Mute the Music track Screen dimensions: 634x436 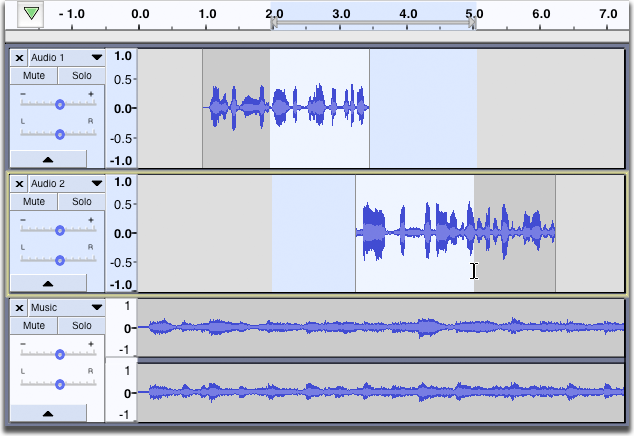tap(34, 325)
